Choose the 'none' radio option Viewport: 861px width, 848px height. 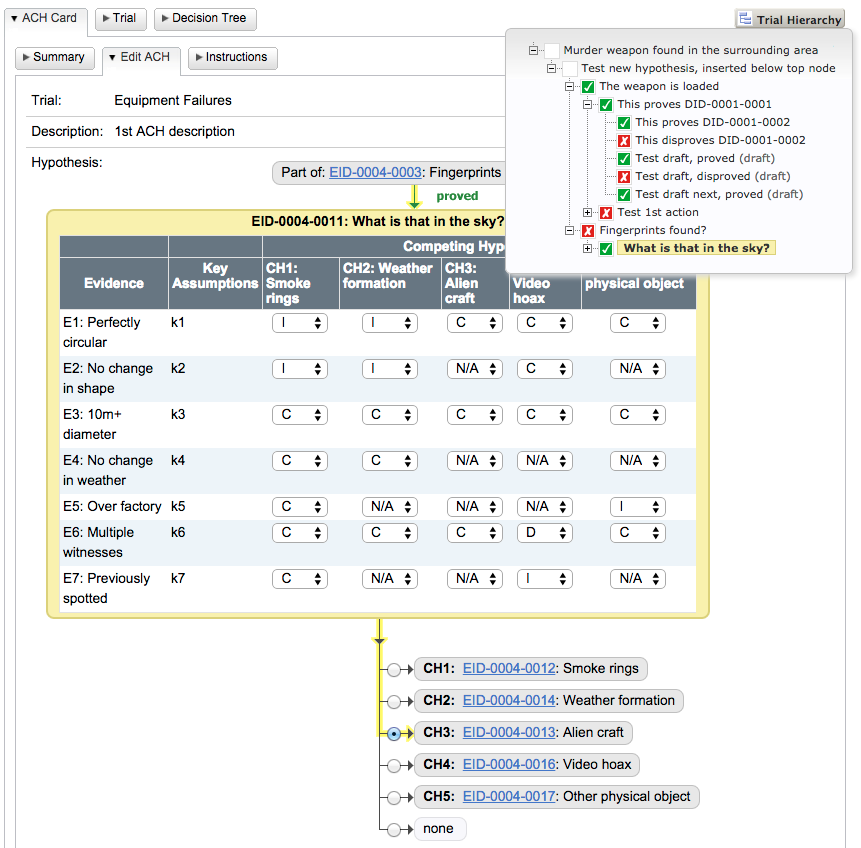pos(395,829)
